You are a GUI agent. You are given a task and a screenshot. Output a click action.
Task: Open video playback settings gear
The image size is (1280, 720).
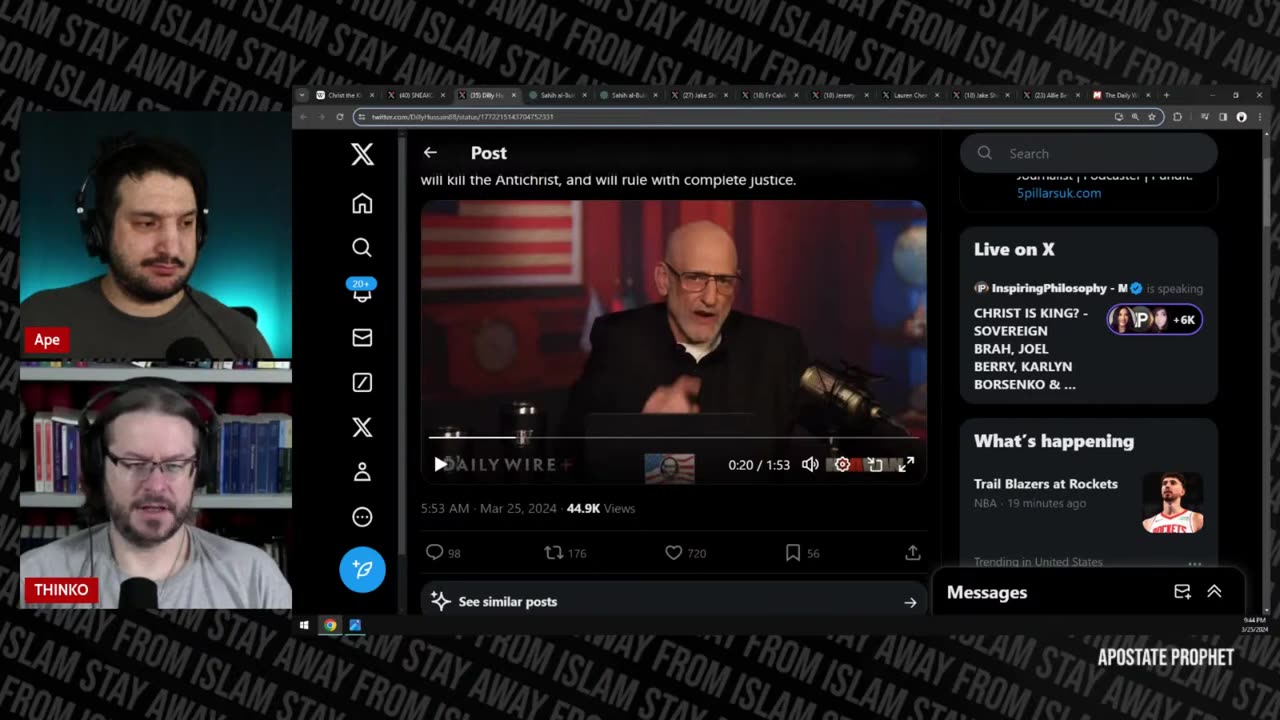[842, 464]
